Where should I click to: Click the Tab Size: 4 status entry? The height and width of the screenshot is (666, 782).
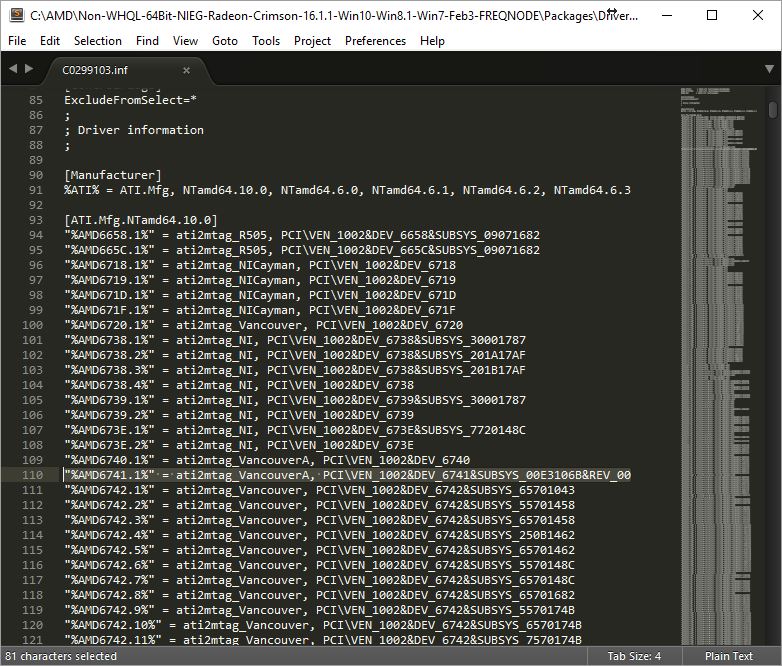pos(634,656)
